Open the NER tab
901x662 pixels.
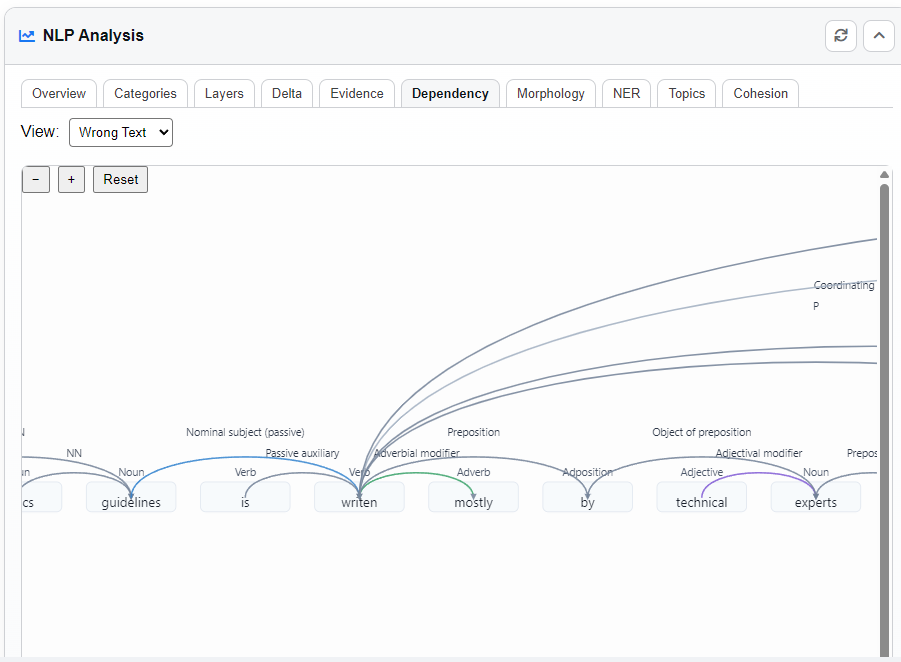click(626, 93)
